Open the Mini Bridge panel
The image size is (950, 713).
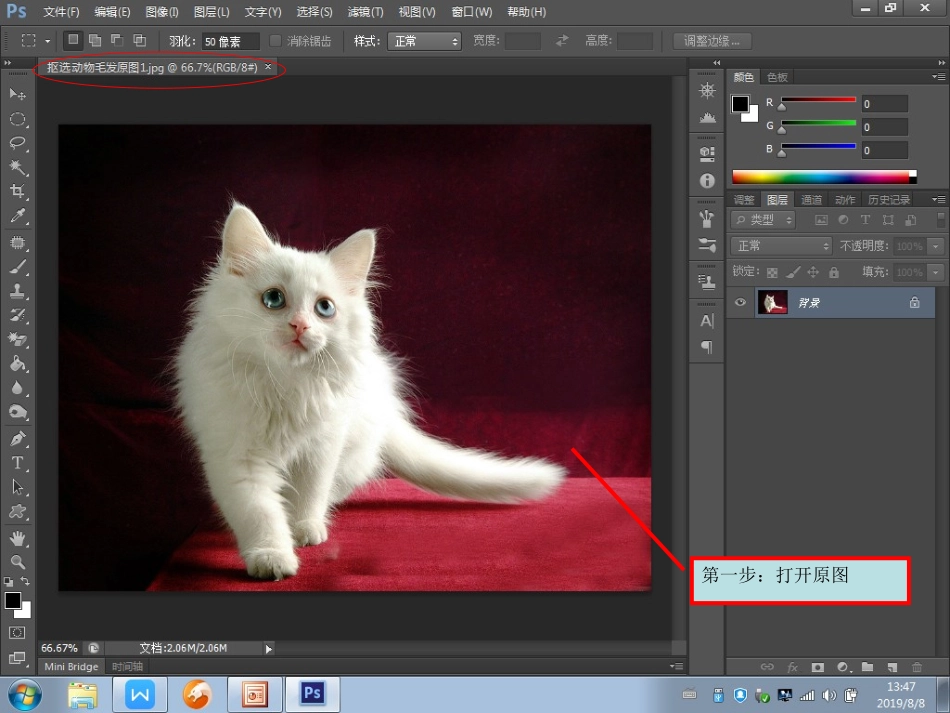click(71, 666)
